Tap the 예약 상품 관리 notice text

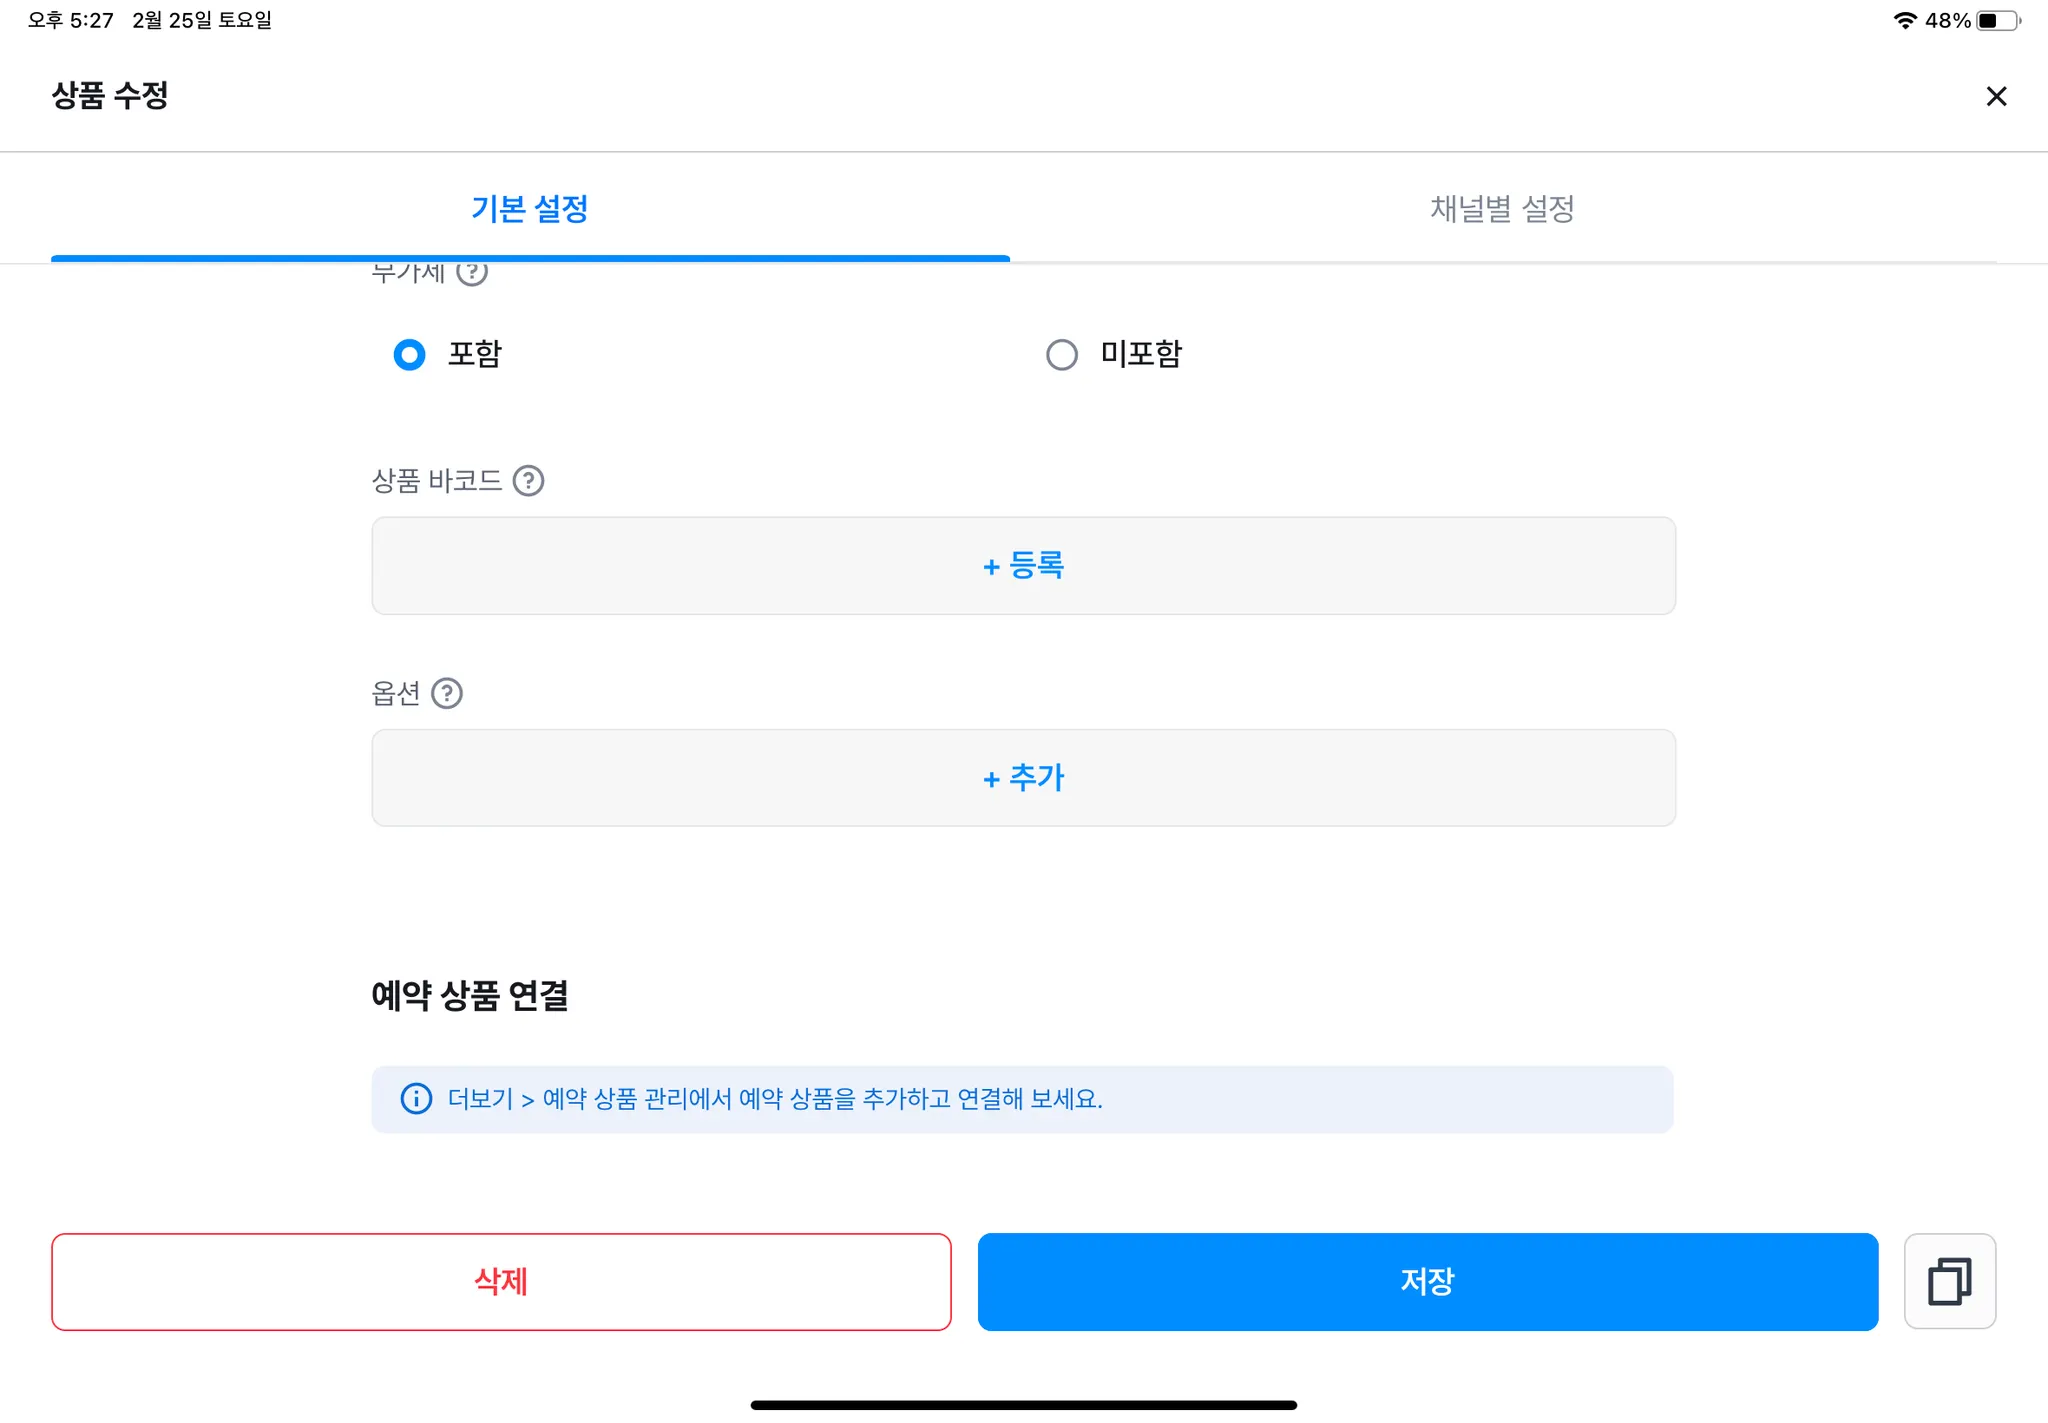(775, 1099)
